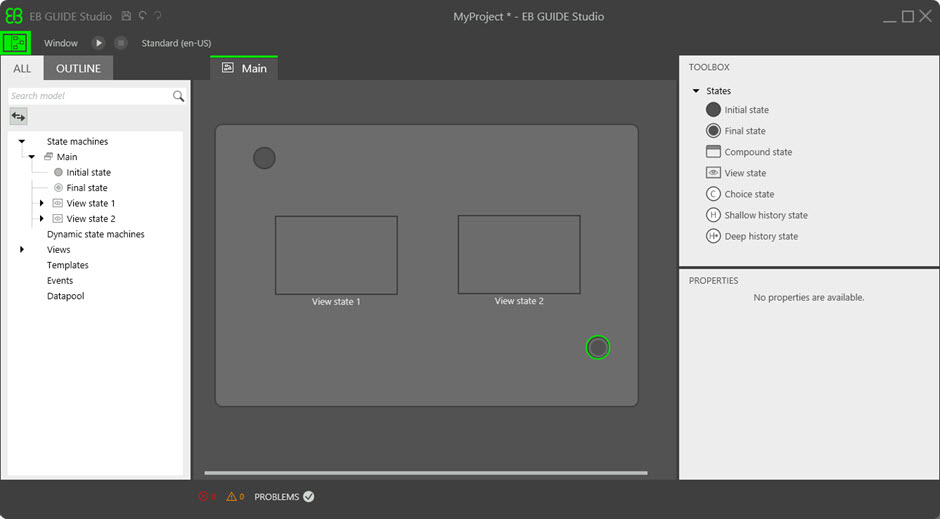This screenshot has width=940, height=519.
Task: Undo the last action
Action: [142, 16]
